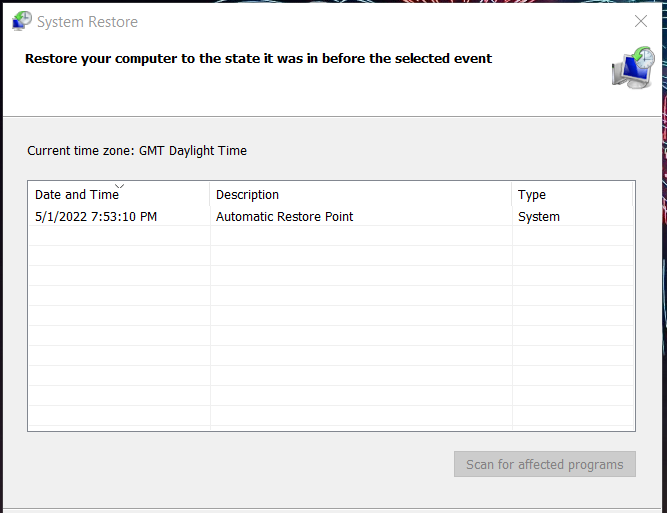Click the System Restore window title text
This screenshot has width=667, height=513.
(87, 21)
